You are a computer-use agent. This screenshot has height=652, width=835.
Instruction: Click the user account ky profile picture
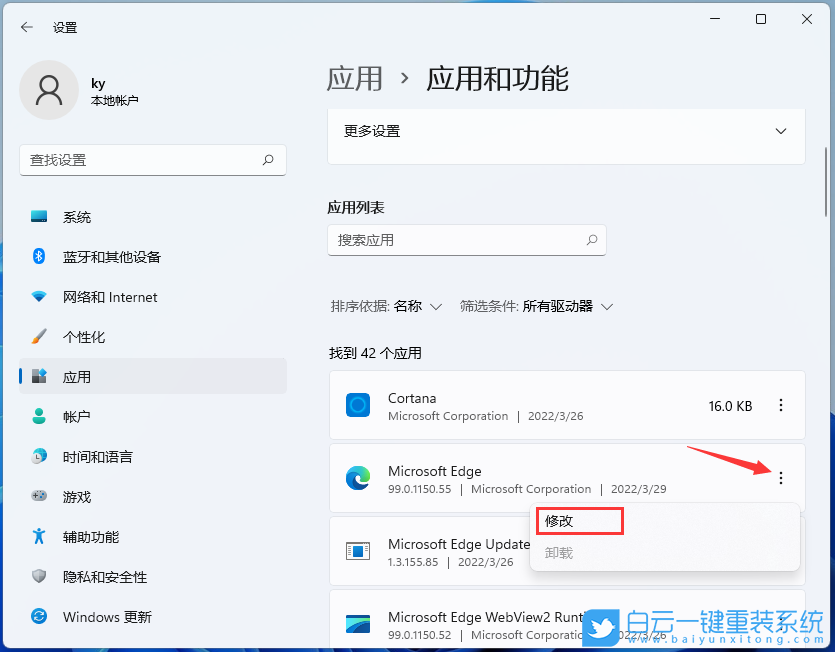[48, 89]
